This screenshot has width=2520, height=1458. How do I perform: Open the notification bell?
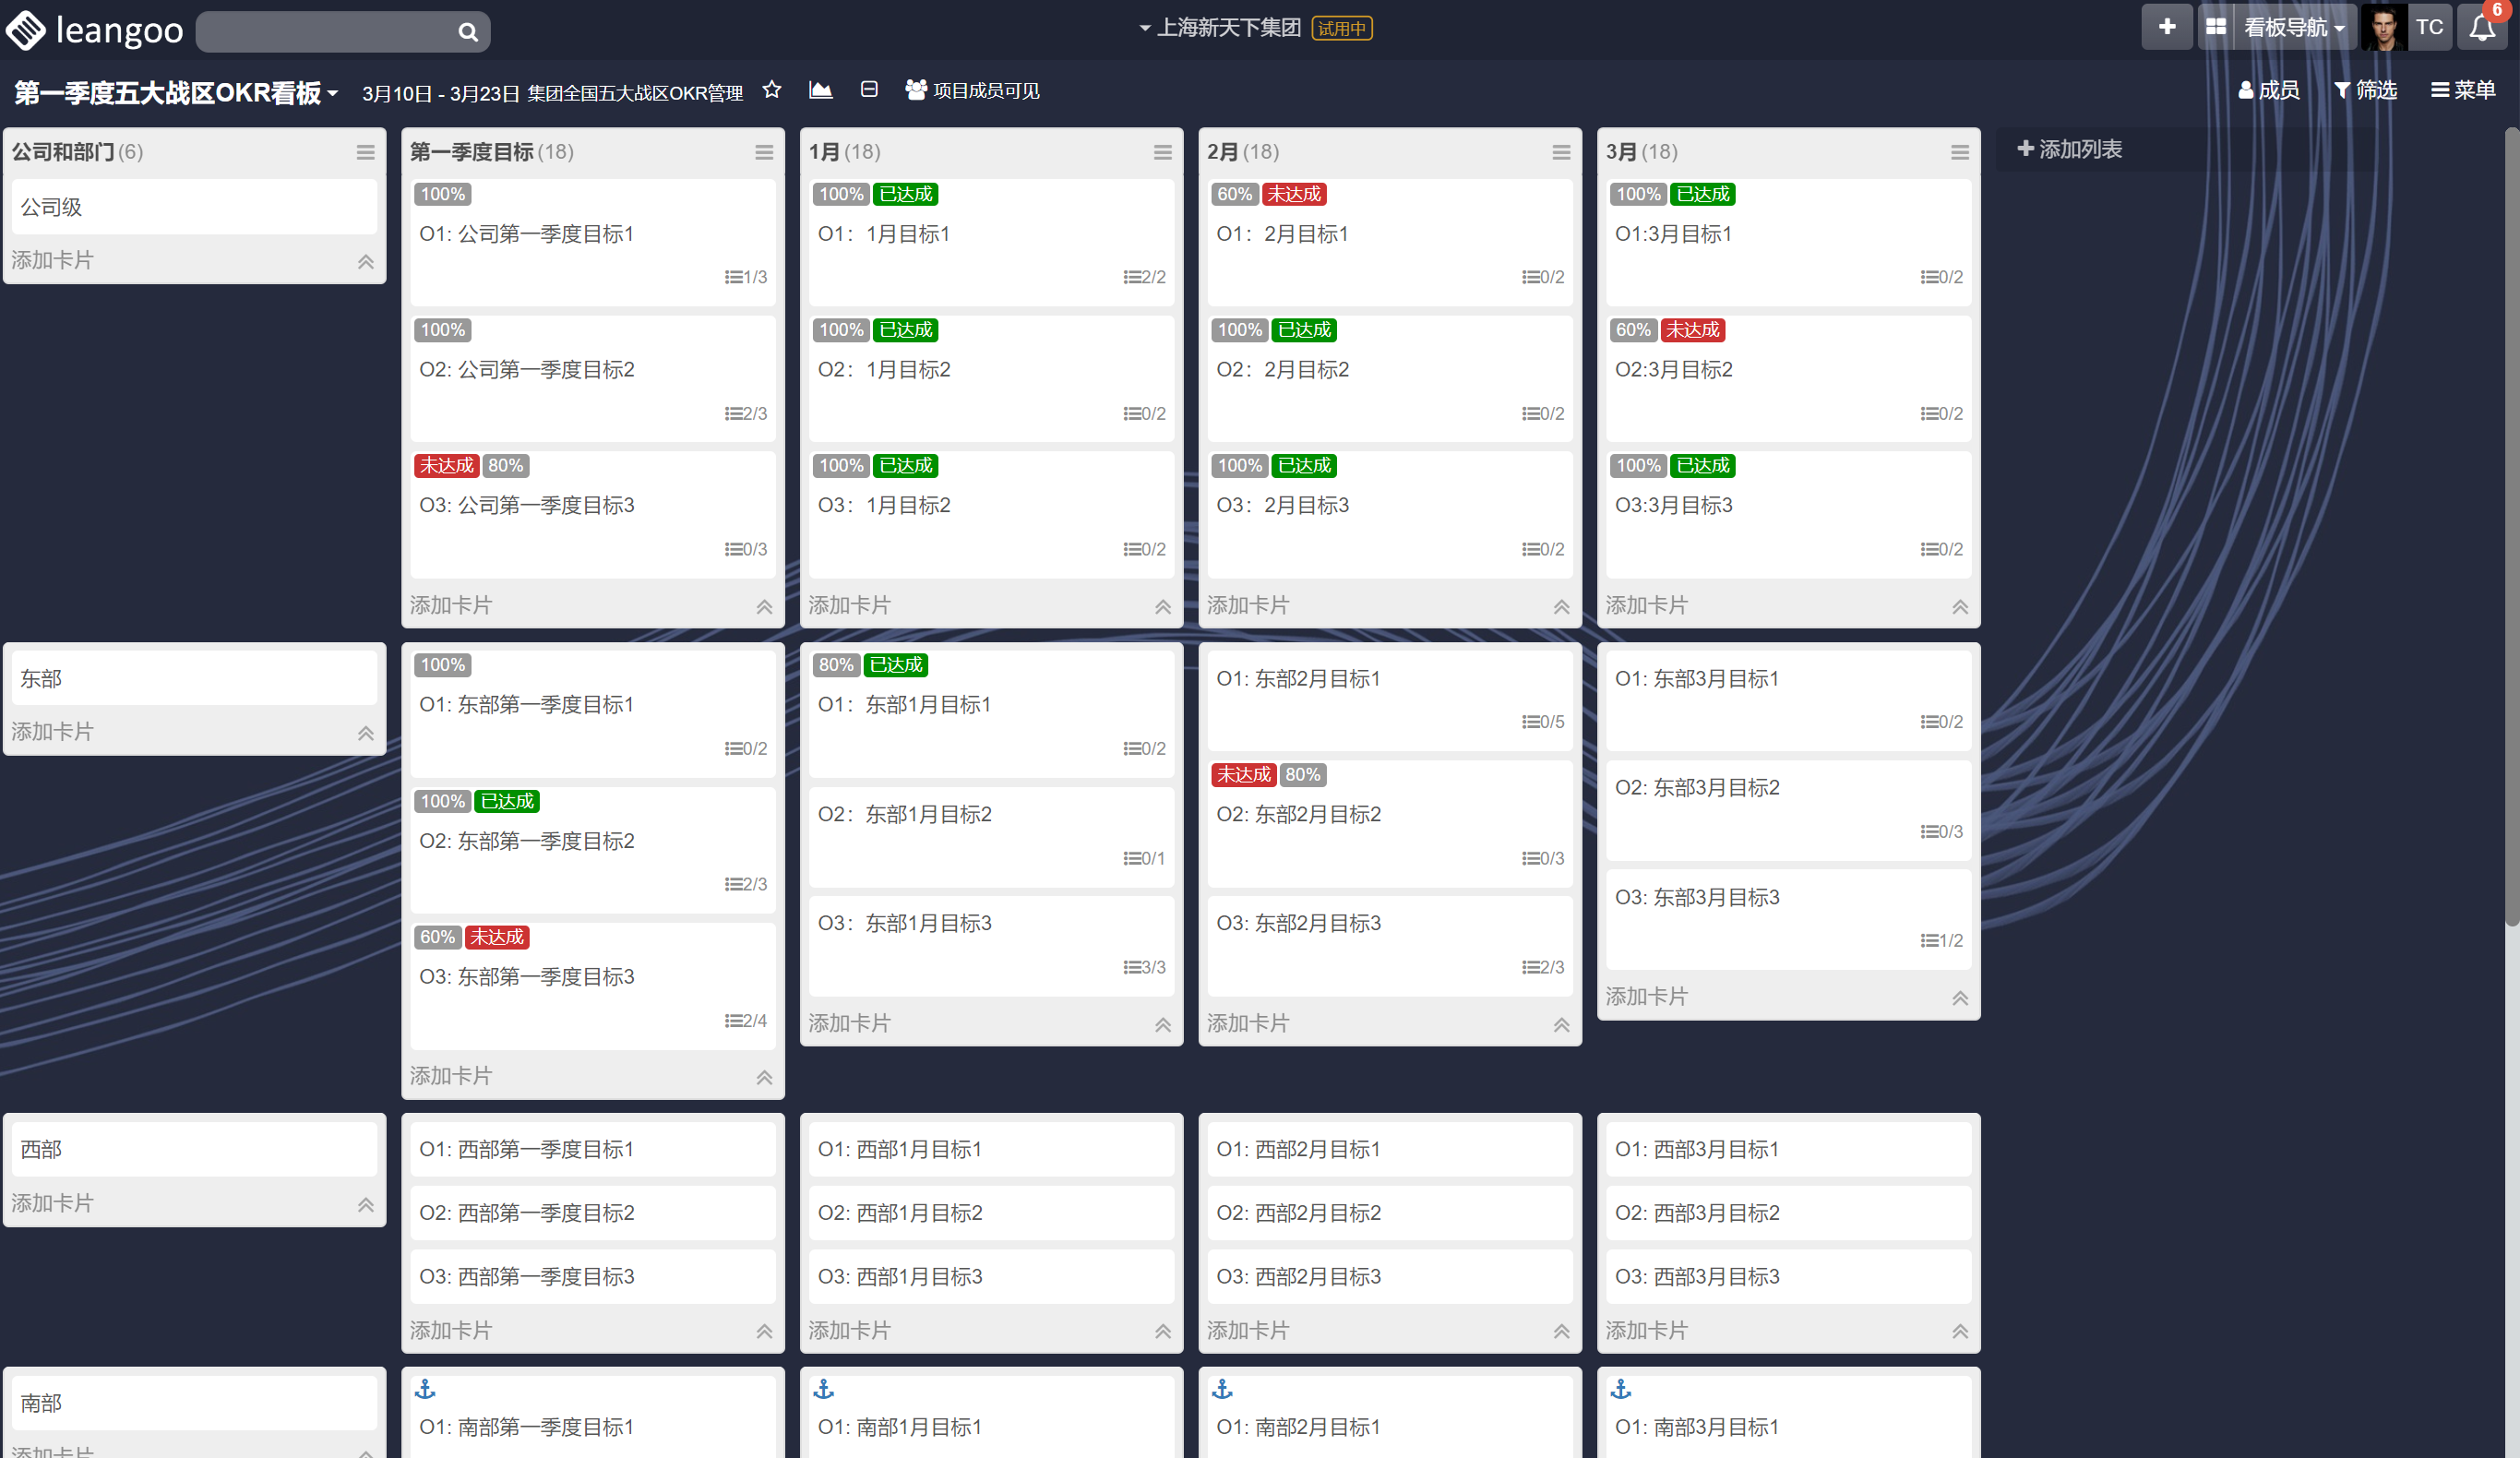[2482, 27]
